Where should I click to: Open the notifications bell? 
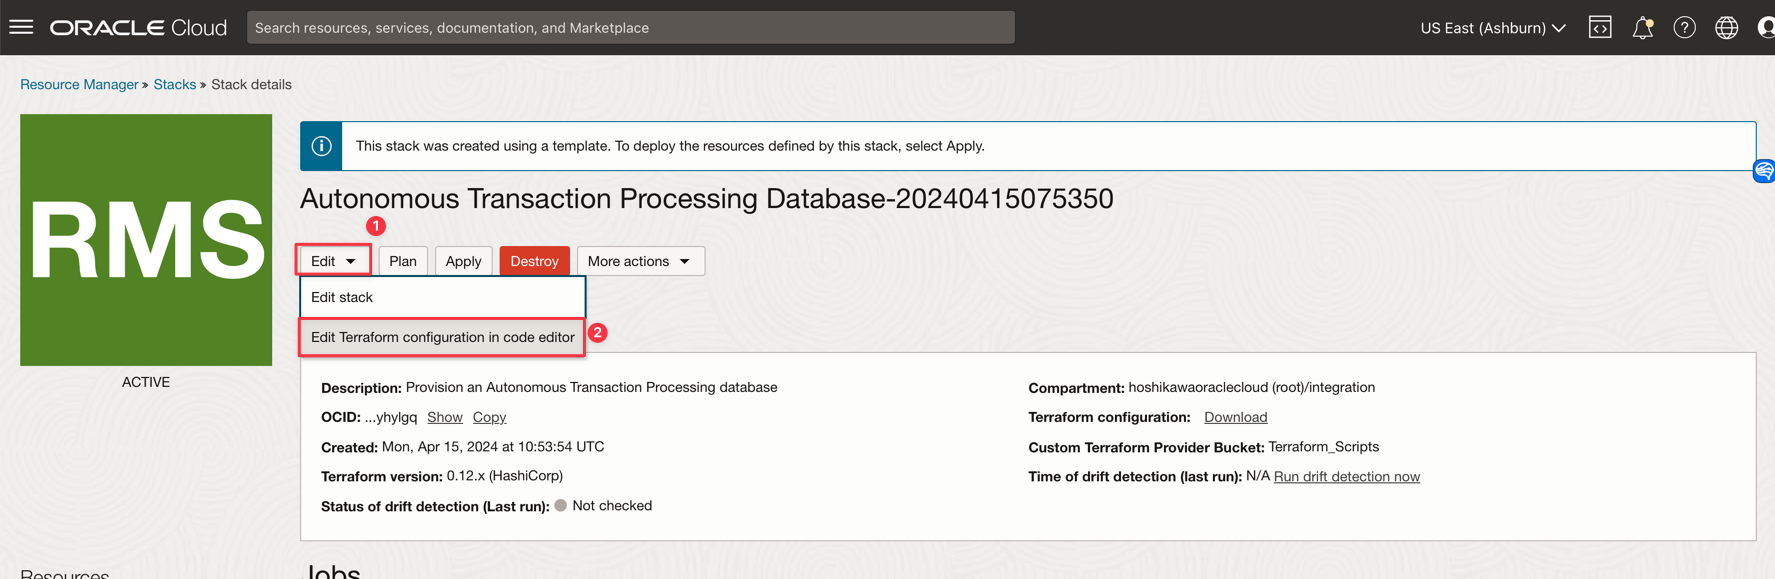1642,28
